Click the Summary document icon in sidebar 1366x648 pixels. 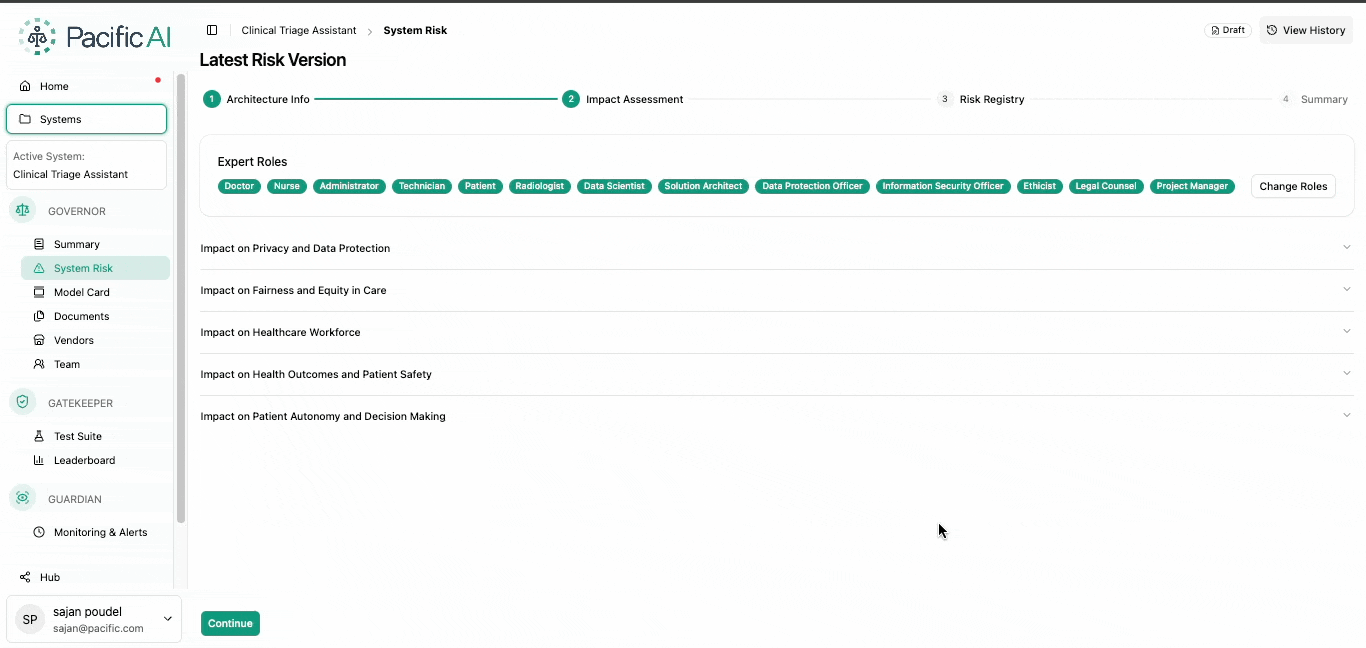coord(39,244)
